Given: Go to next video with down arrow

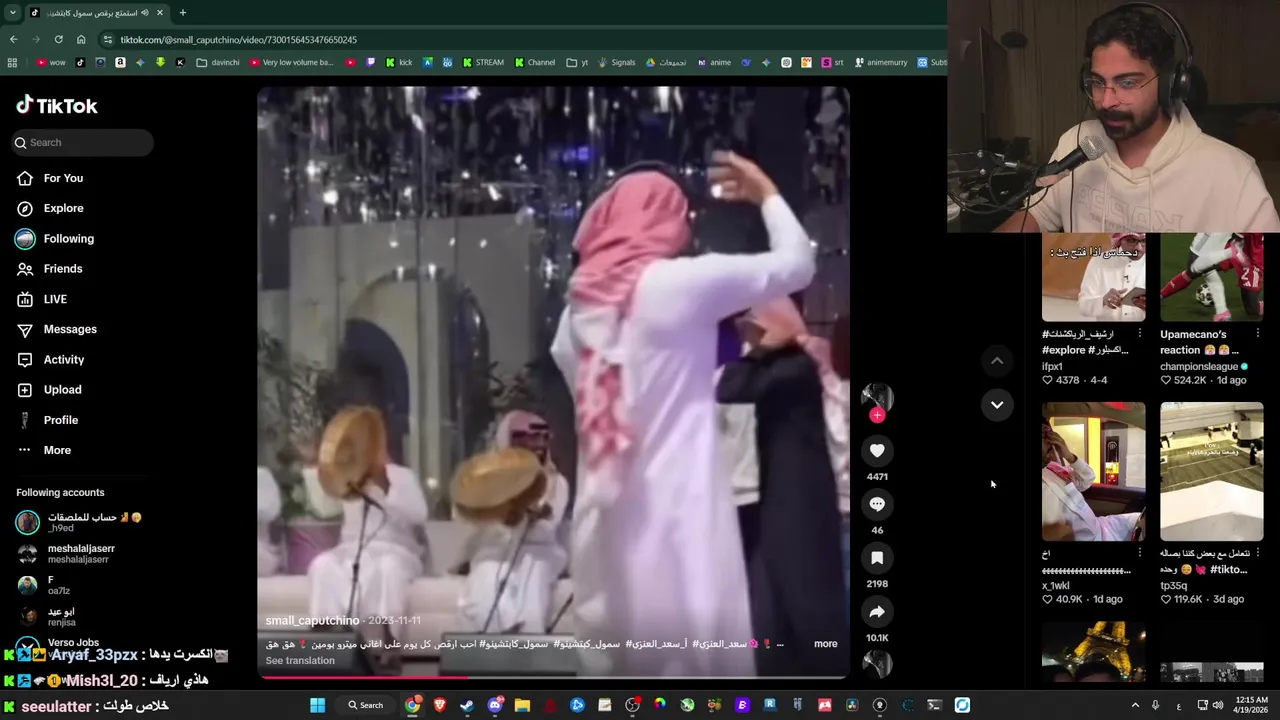Looking at the screenshot, I should coord(997,404).
